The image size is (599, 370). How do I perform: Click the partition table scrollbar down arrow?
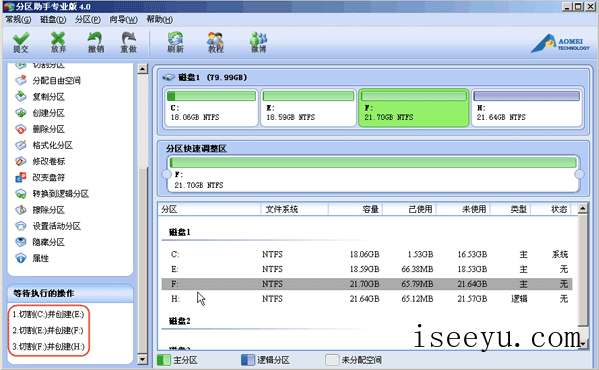click(x=583, y=343)
